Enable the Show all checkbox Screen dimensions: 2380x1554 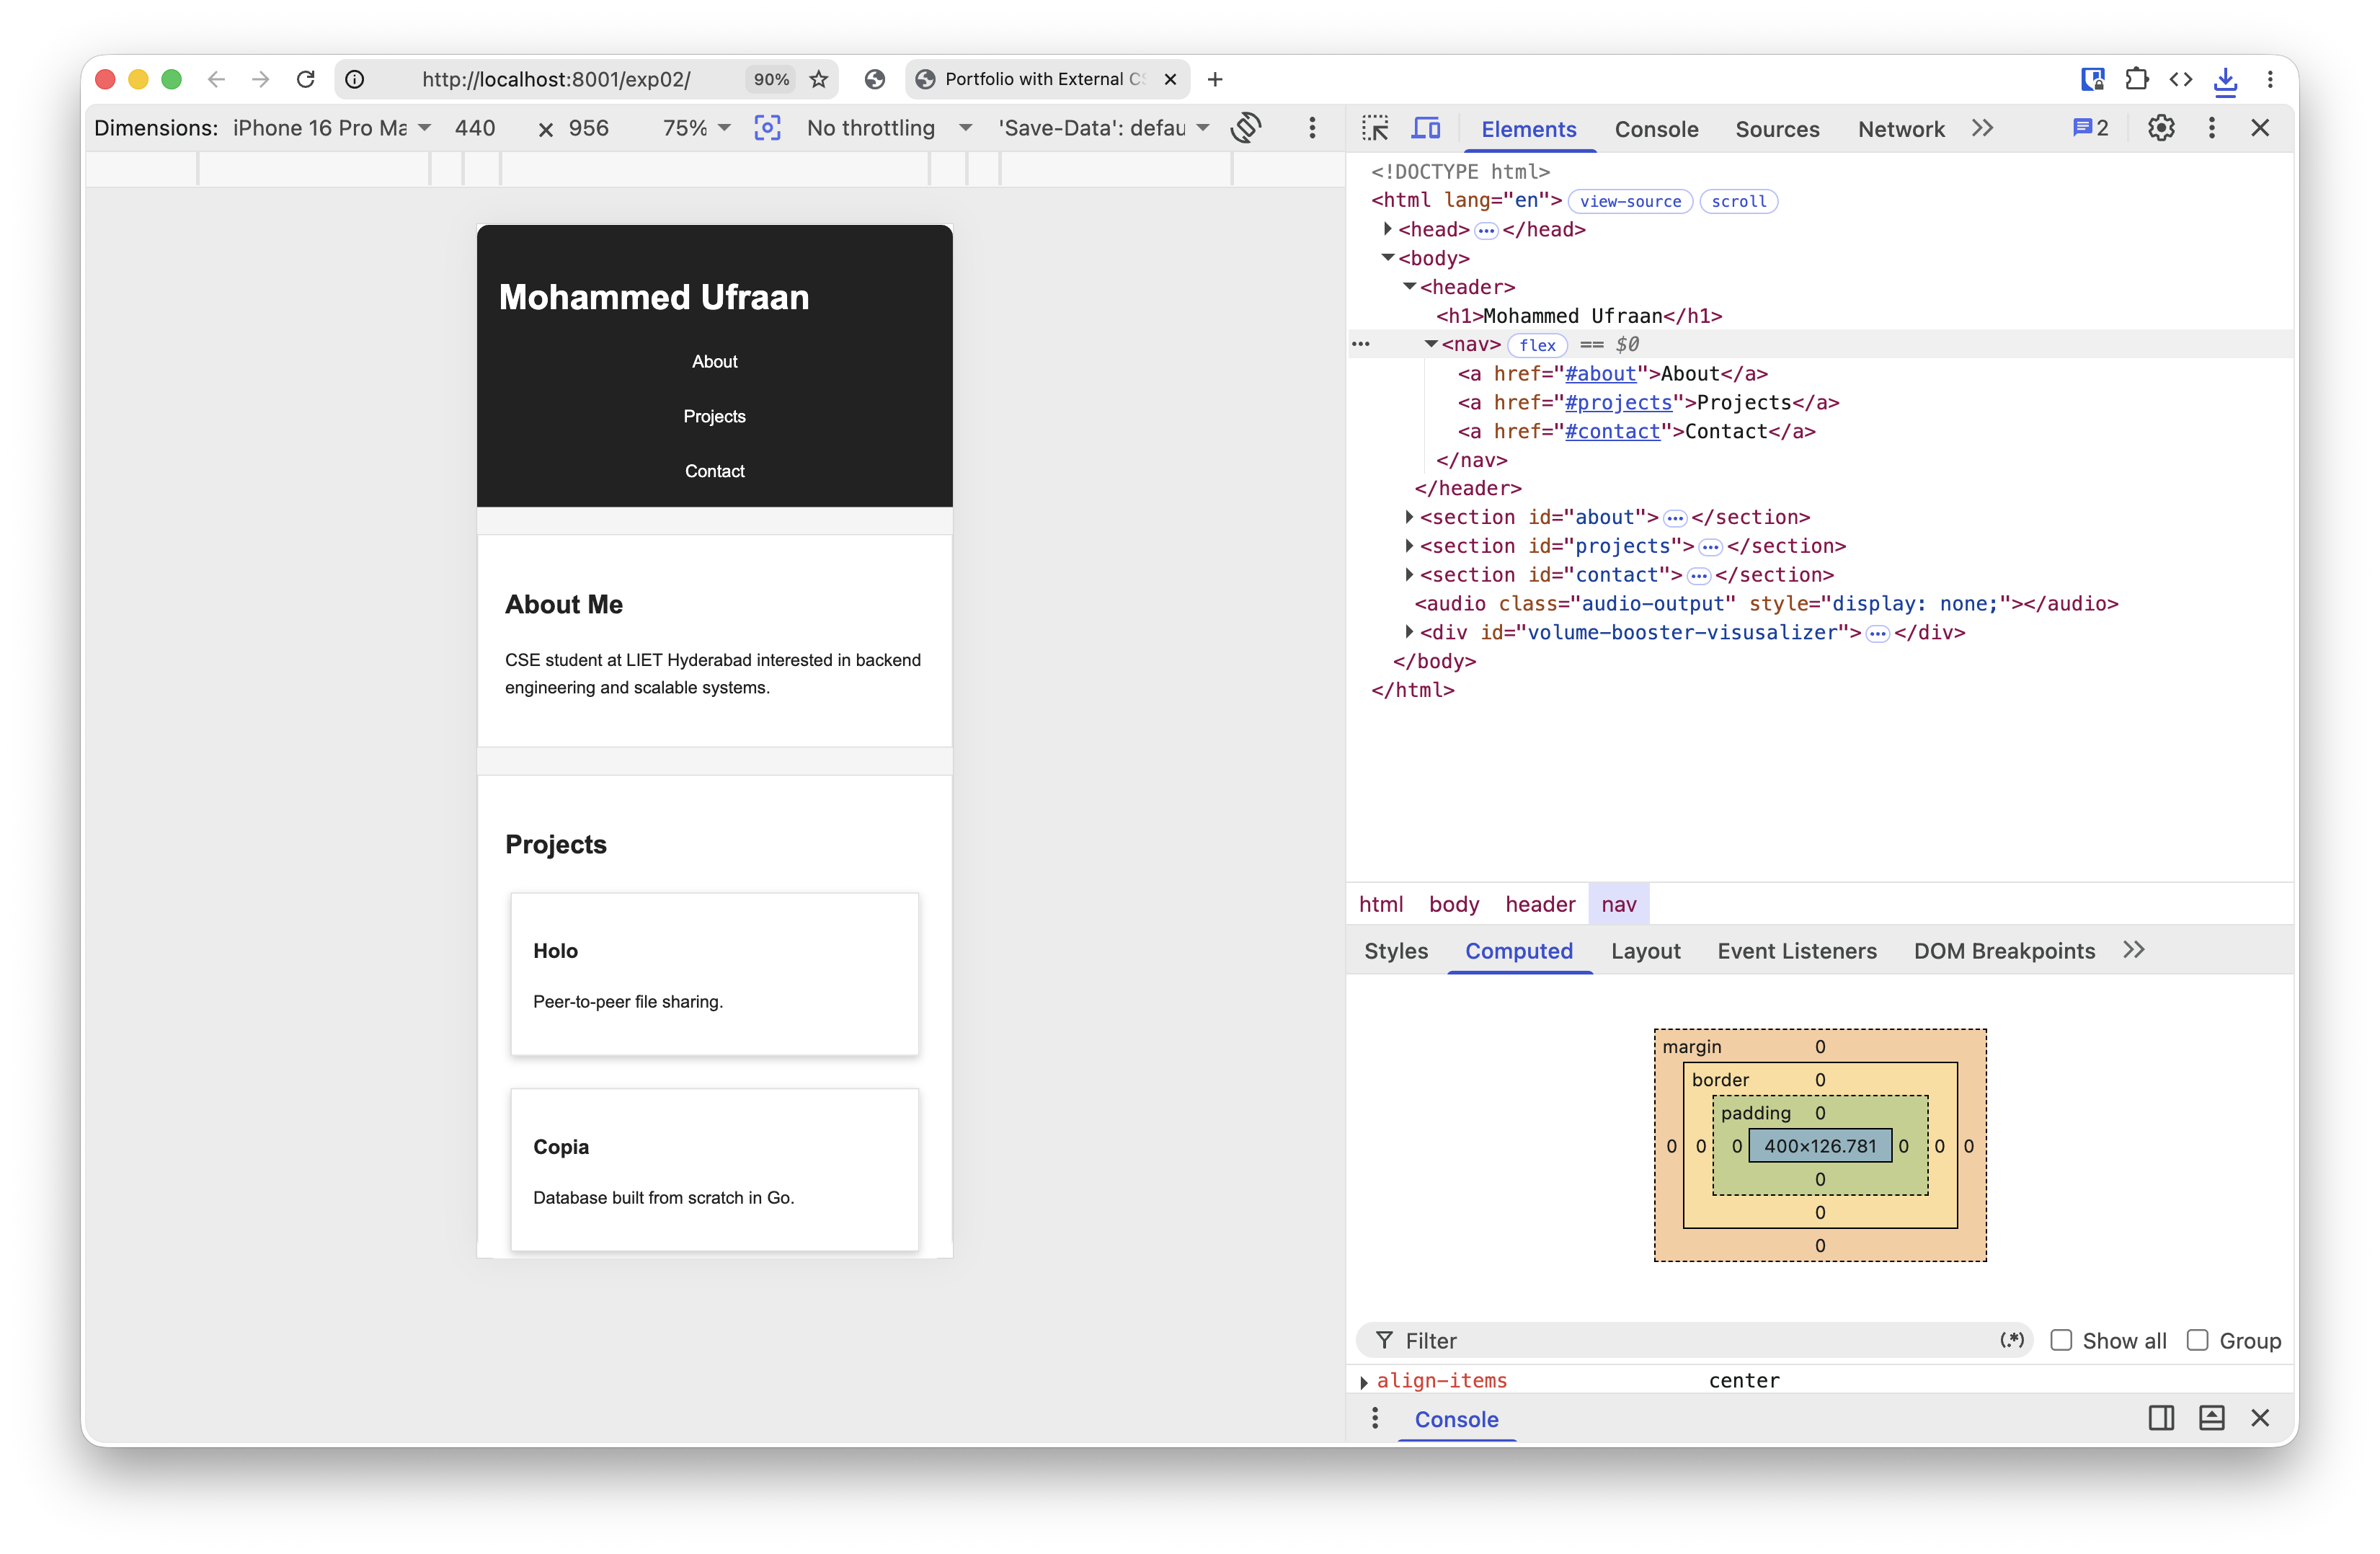point(2061,1340)
